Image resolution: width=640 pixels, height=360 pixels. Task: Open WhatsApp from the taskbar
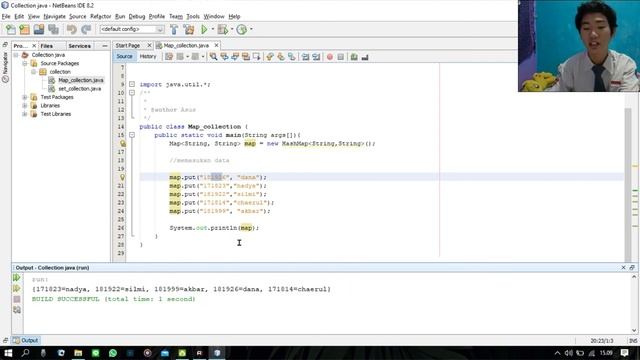113,353
